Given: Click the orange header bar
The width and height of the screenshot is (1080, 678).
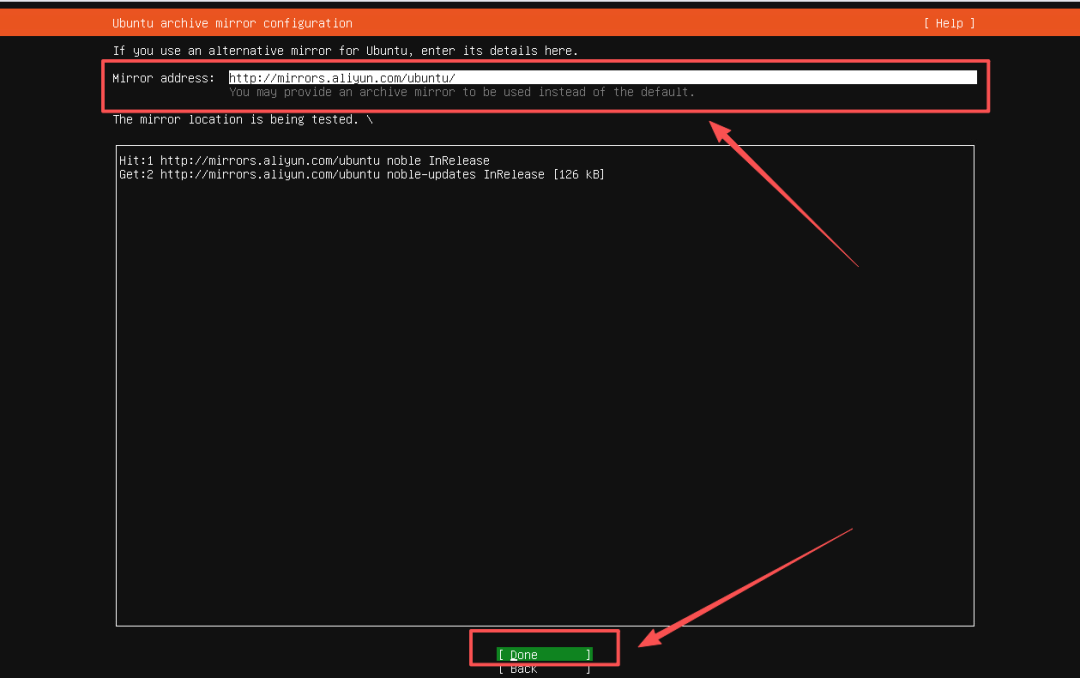Looking at the screenshot, I should [640, 23].
